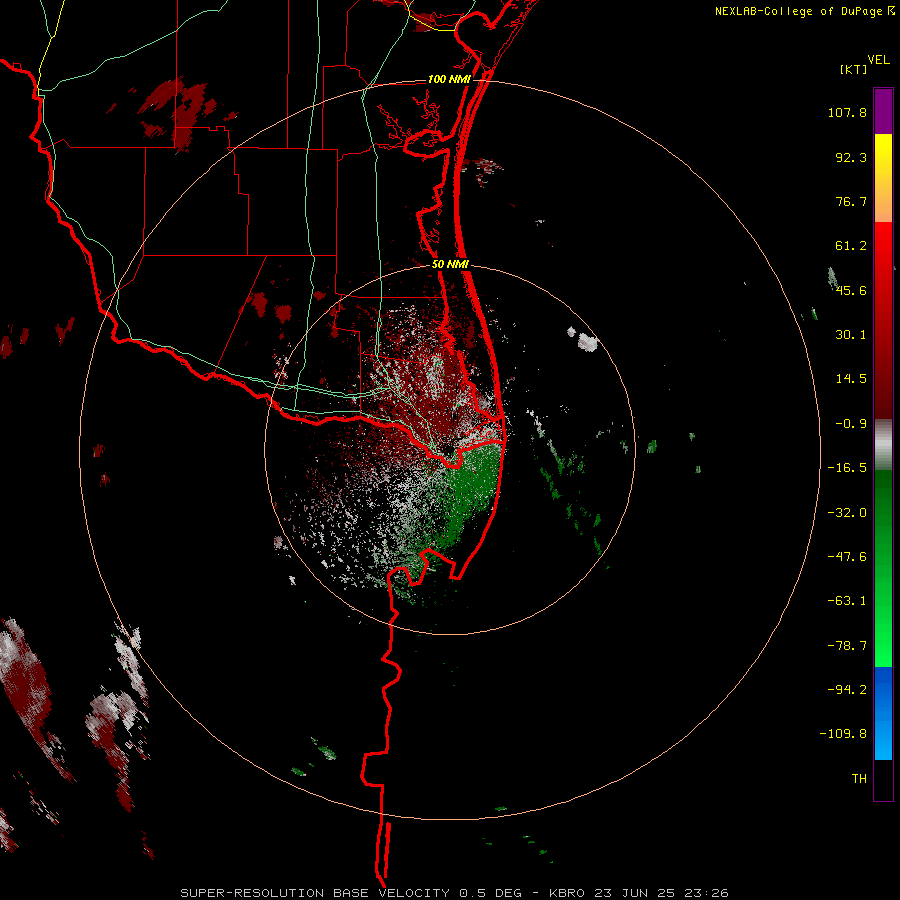Click the -47.6 value on velocity scale
This screenshot has height=900, width=900.
(847, 557)
